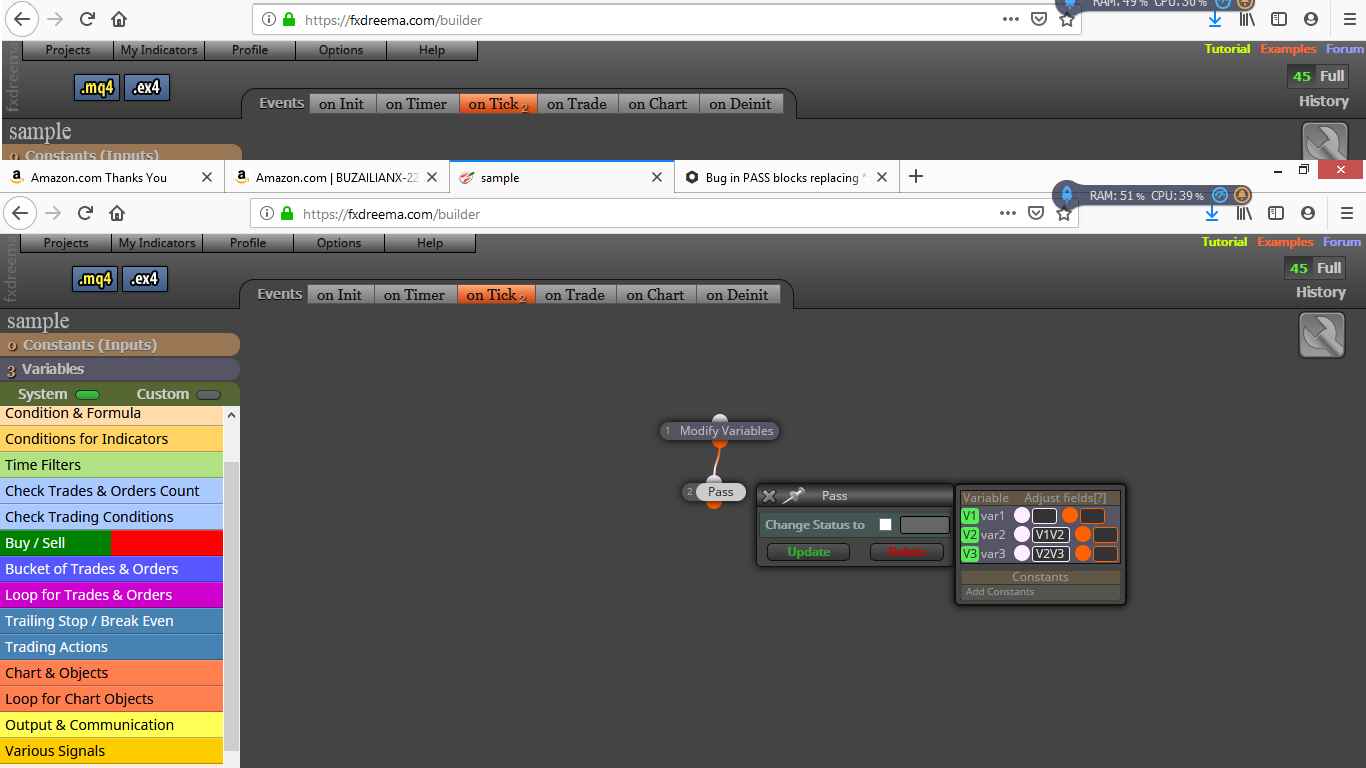This screenshot has height=768, width=1366.
Task: Toggle System blocks switch
Action: pos(88,395)
